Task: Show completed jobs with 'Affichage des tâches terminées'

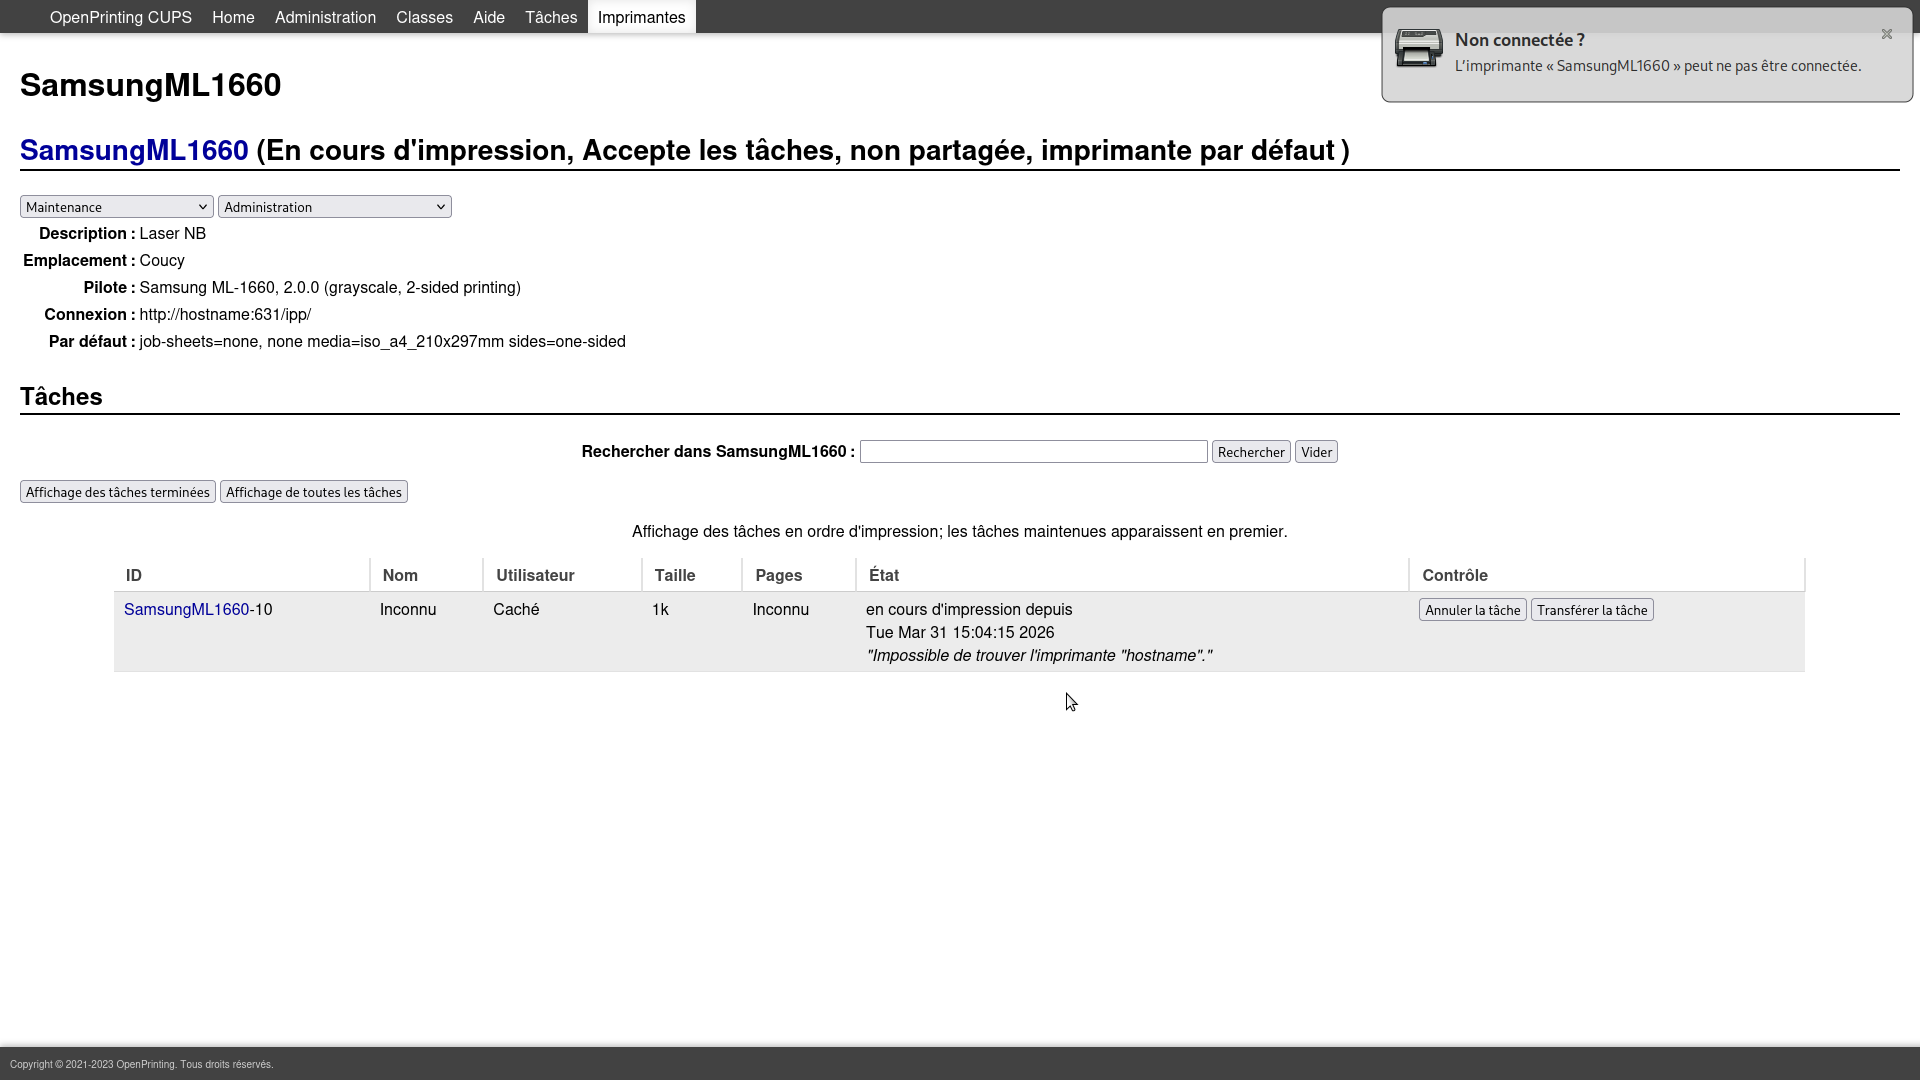Action: 118,492
